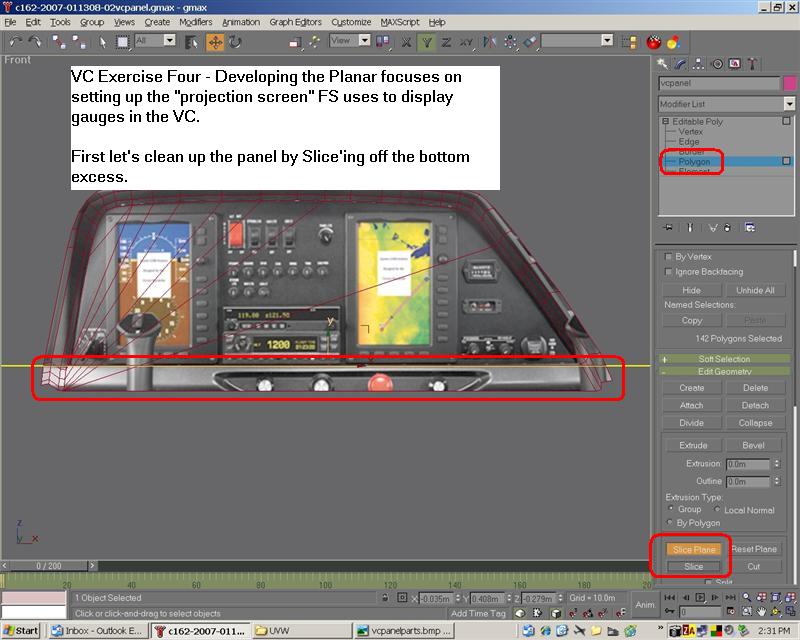Select the Local Normal extrusion type radio
The width and height of the screenshot is (800, 640).
click(x=717, y=509)
